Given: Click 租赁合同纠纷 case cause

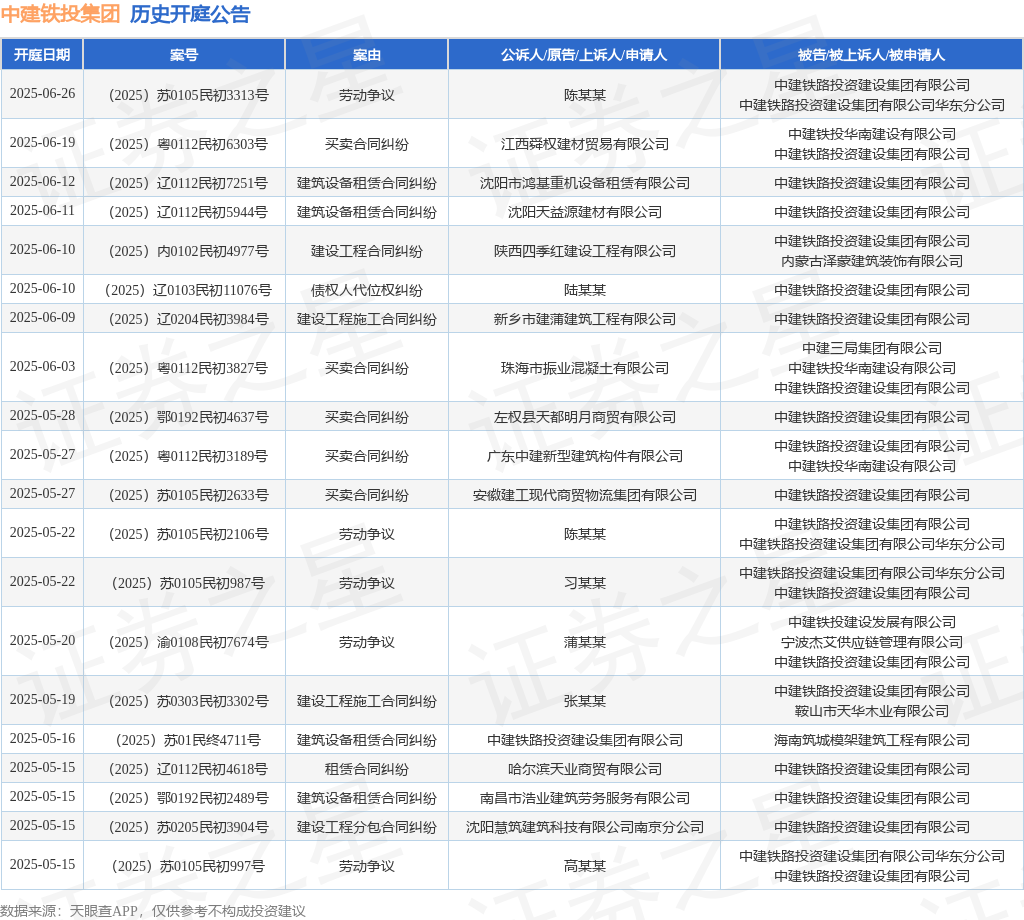Looking at the screenshot, I should 366,769.
